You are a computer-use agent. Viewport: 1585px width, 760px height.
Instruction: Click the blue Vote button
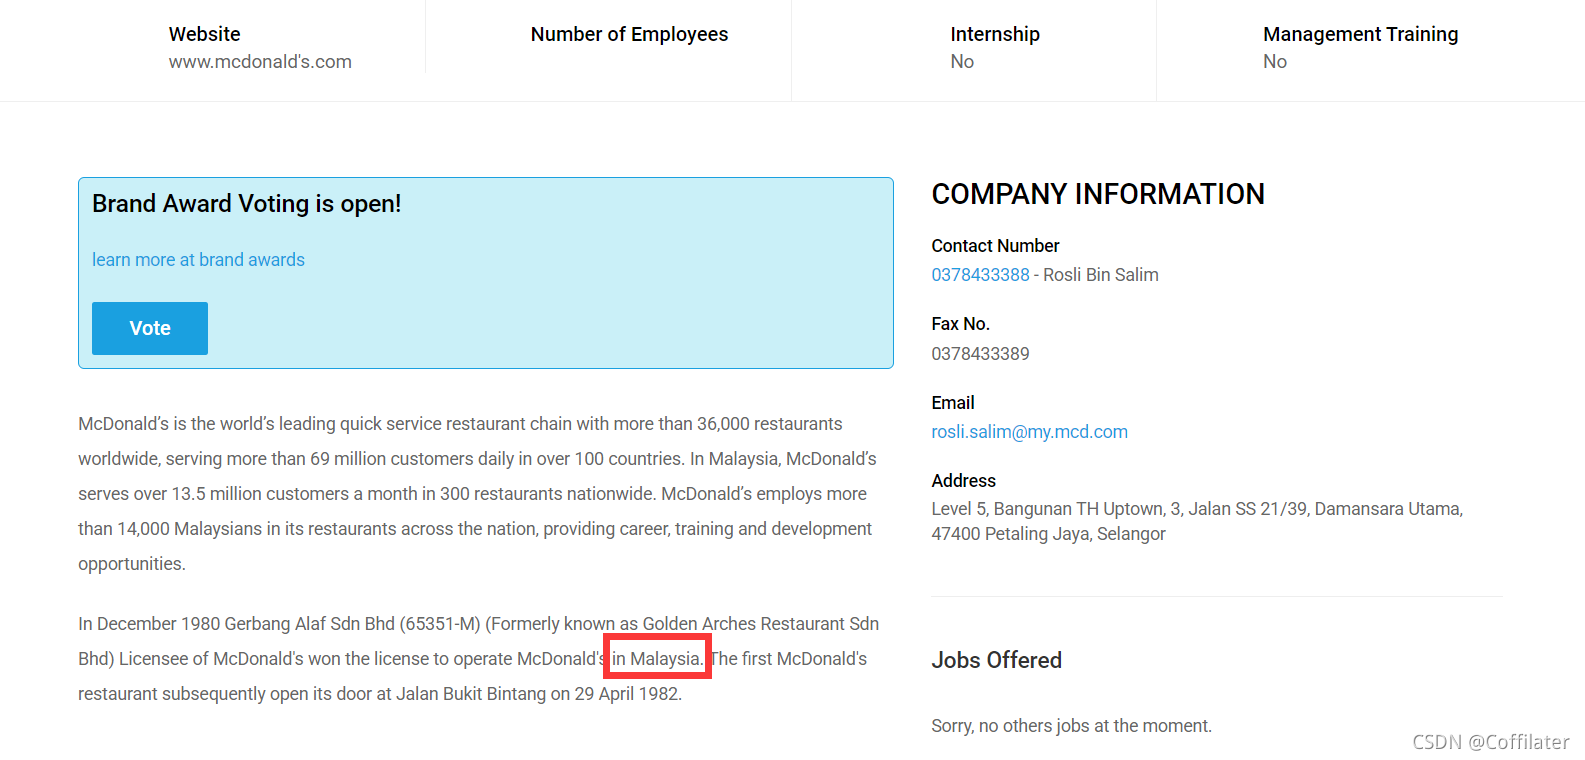coord(150,328)
